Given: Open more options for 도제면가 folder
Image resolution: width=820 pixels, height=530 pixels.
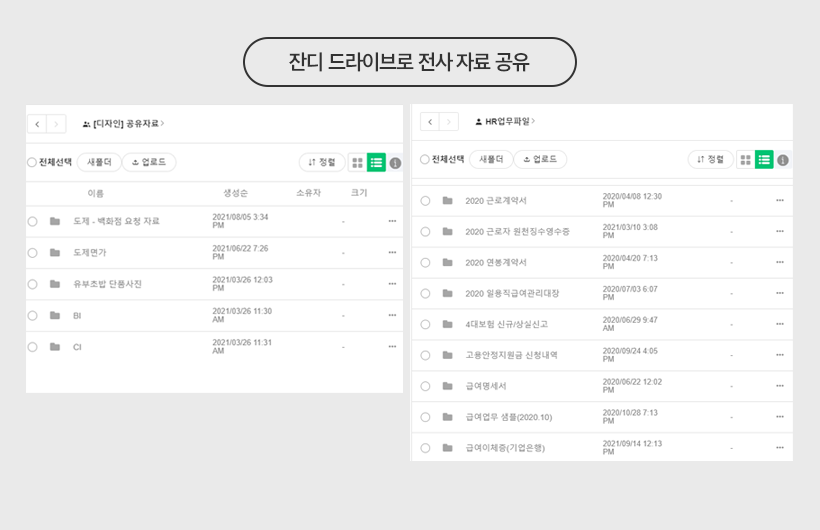Looking at the screenshot, I should [x=392, y=253].
